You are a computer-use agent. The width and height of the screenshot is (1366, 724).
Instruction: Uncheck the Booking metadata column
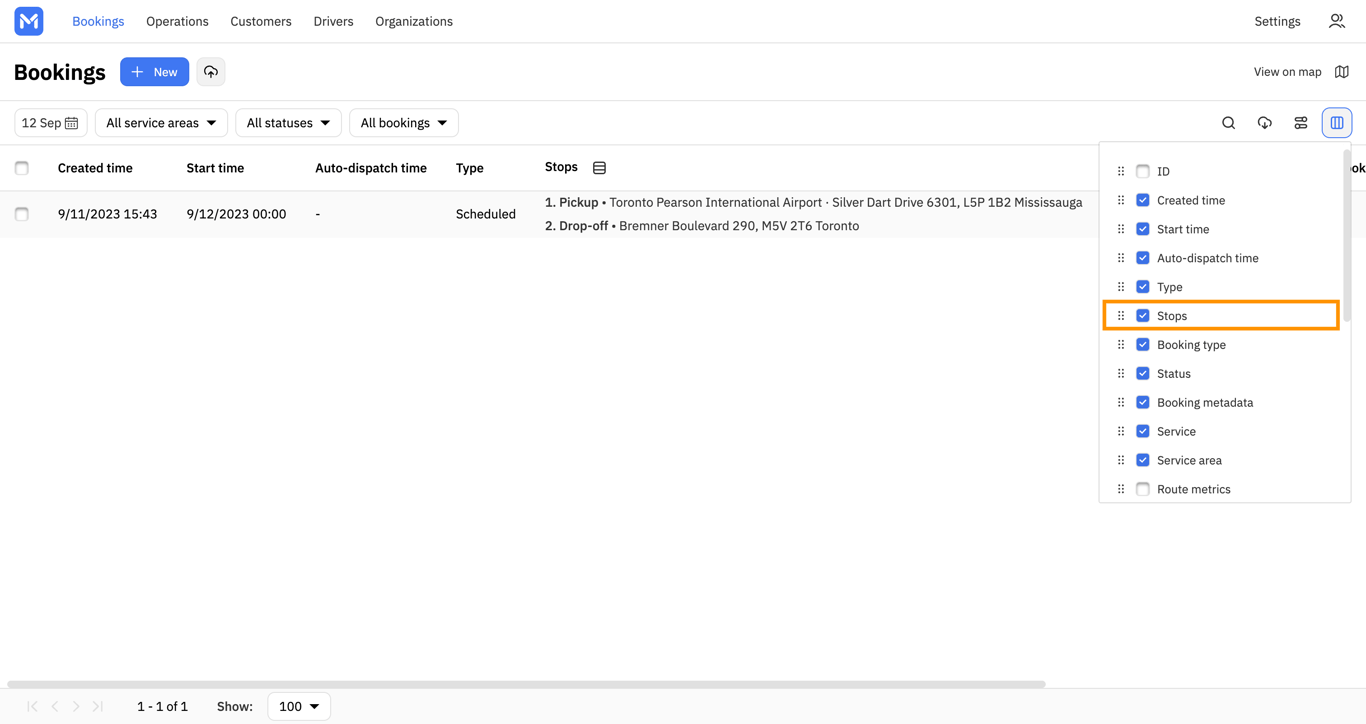[x=1143, y=403]
